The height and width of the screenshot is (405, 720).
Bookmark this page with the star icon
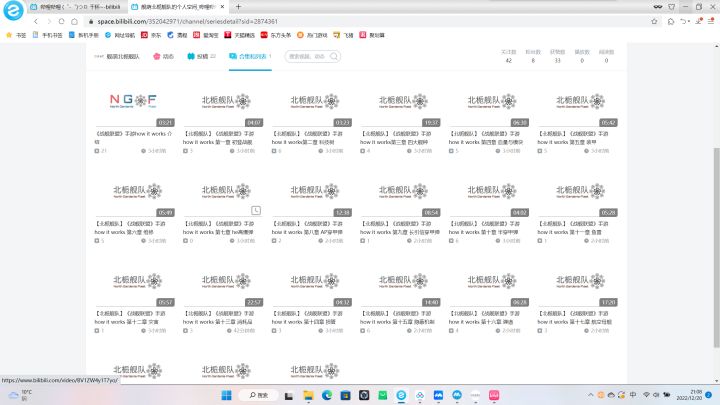pos(654,21)
